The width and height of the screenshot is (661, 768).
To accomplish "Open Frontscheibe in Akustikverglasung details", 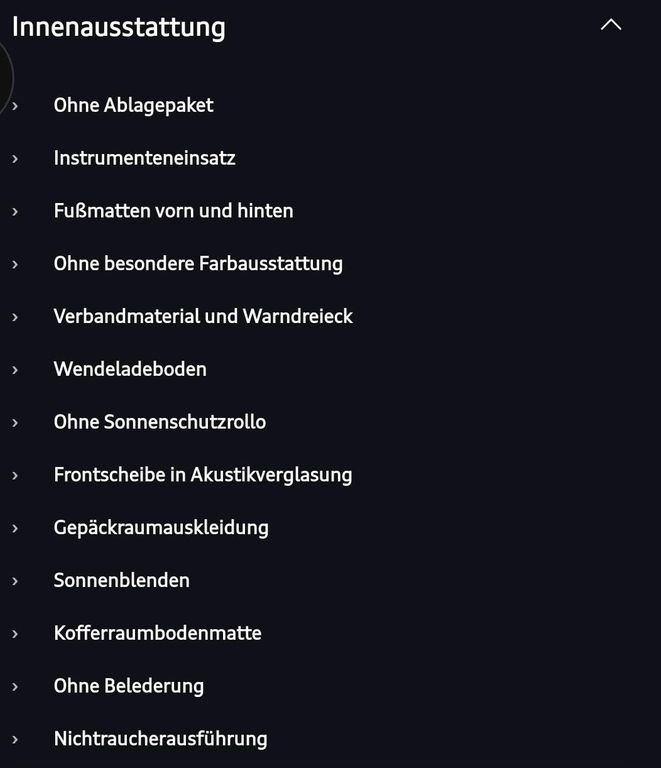I will (203, 475).
